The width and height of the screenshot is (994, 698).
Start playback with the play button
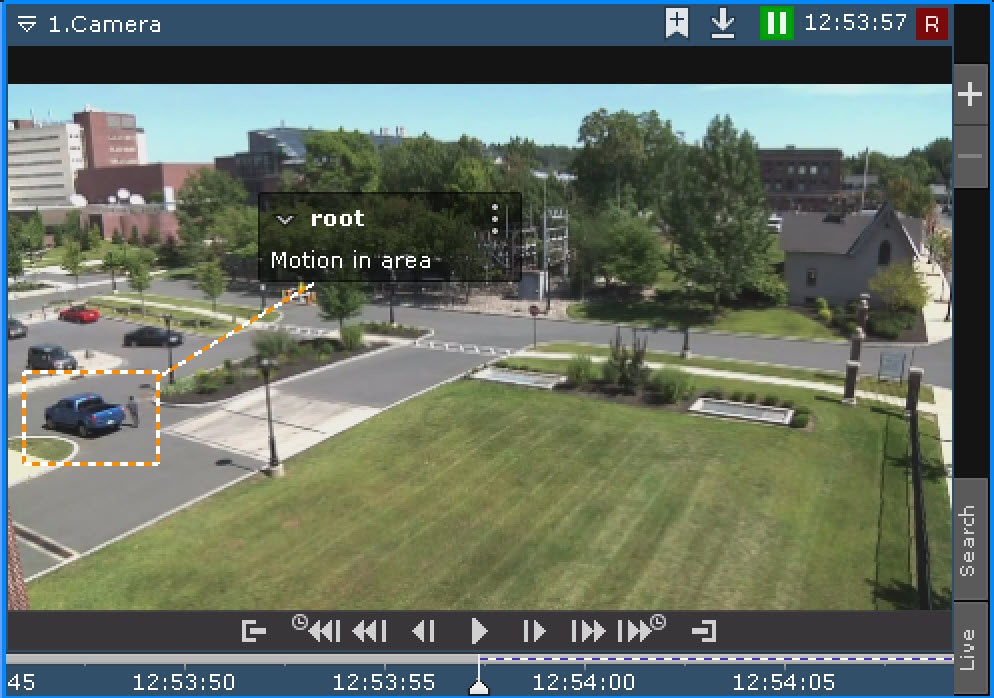point(479,631)
